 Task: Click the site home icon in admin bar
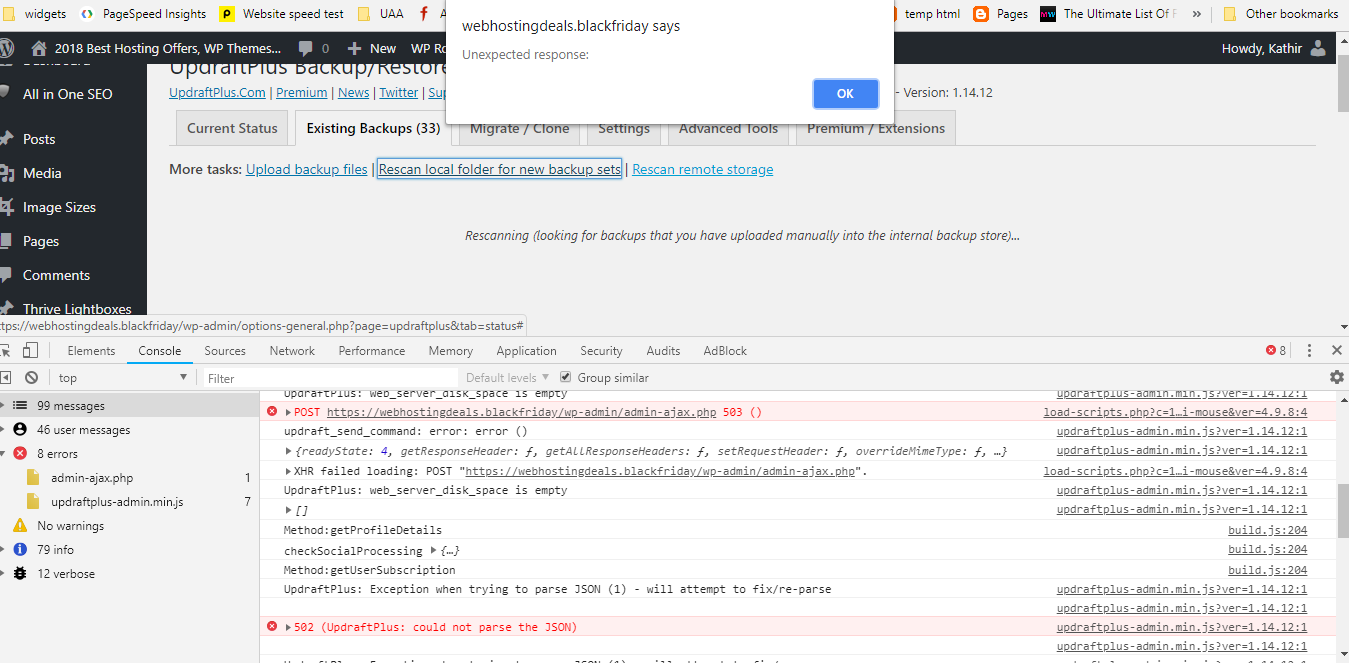coord(38,48)
